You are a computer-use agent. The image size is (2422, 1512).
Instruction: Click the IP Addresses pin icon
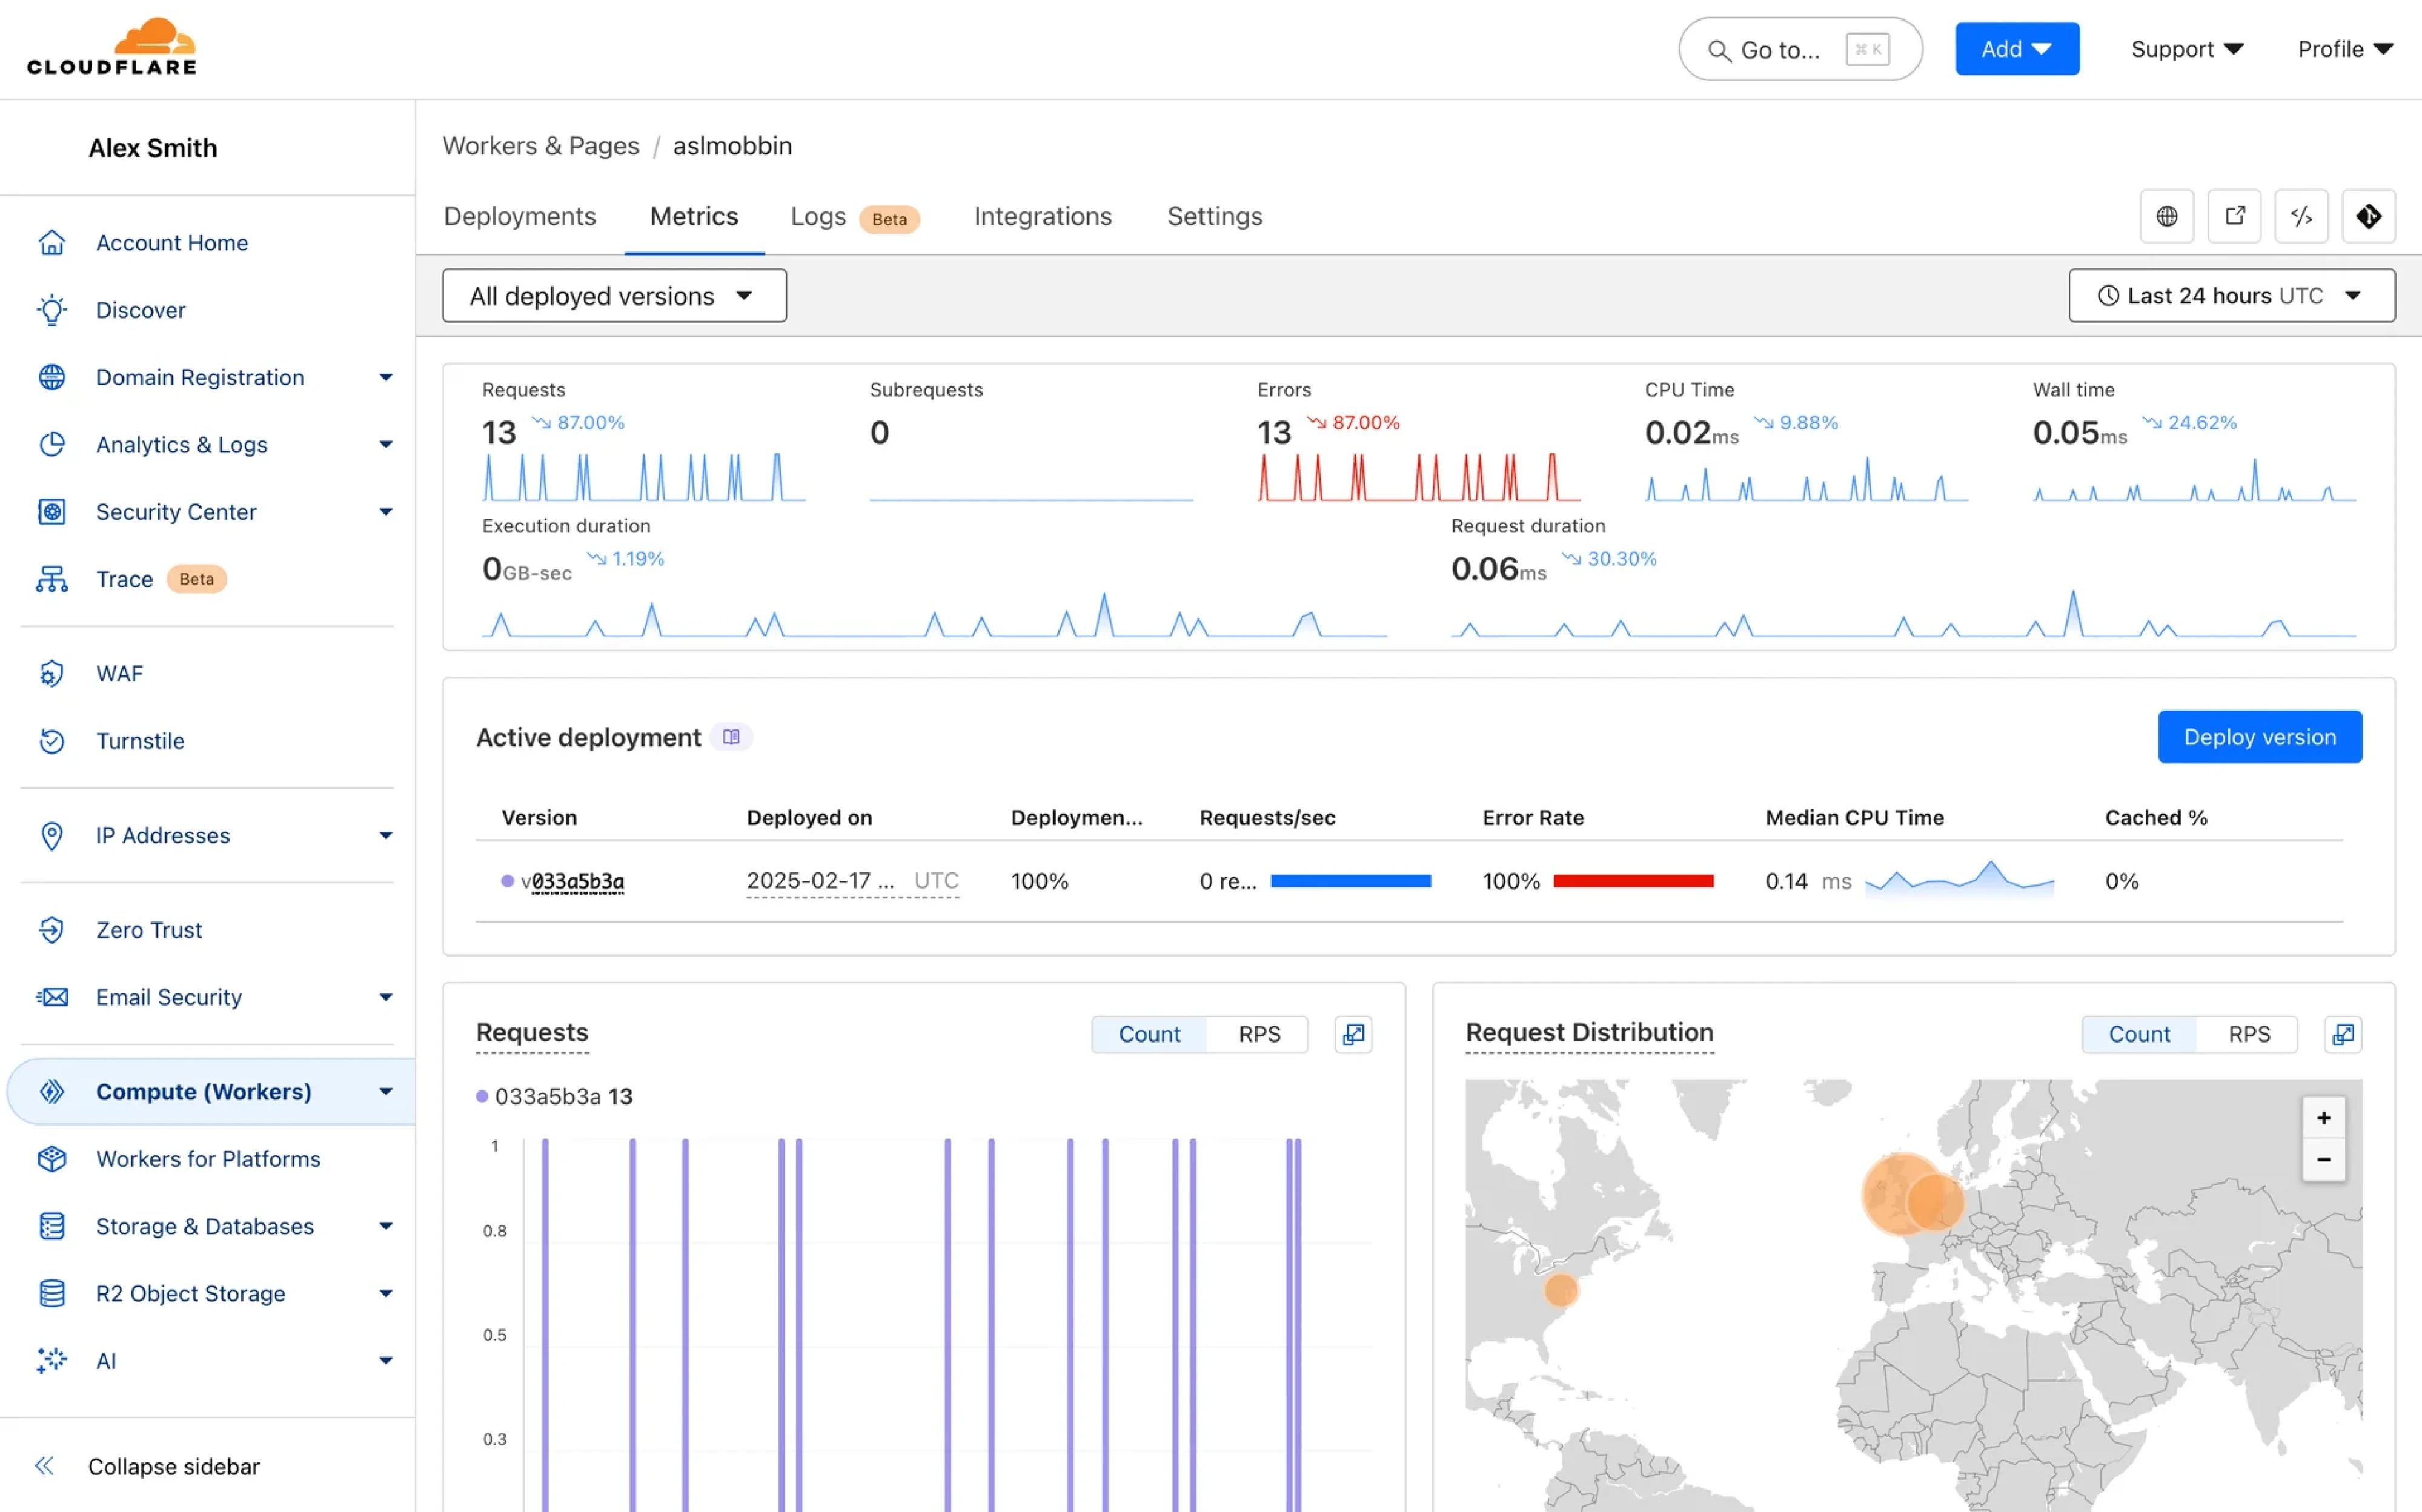coord(52,835)
